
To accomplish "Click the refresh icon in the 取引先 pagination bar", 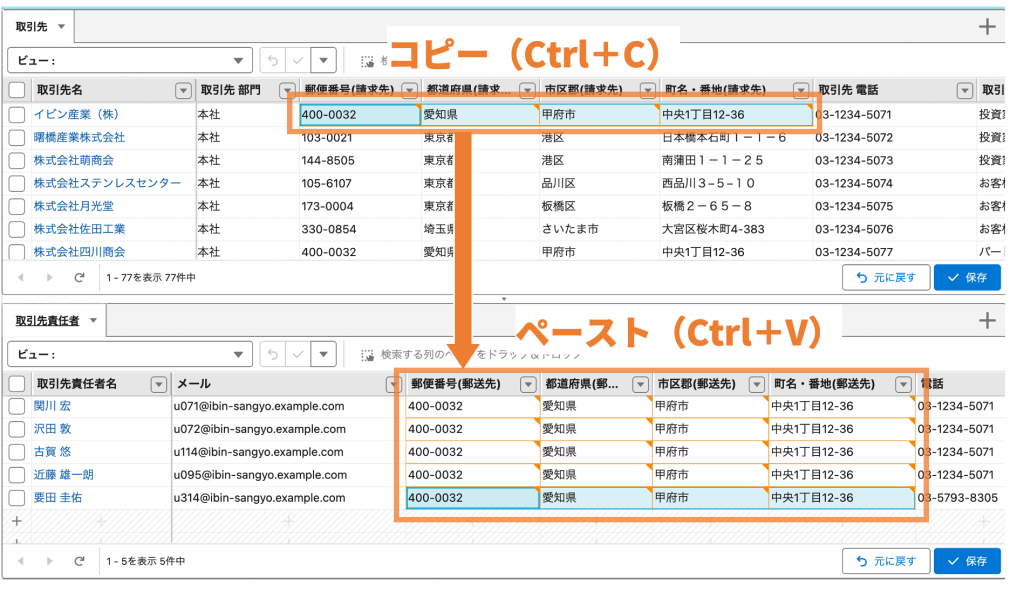I will pyautogui.click(x=80, y=277).
